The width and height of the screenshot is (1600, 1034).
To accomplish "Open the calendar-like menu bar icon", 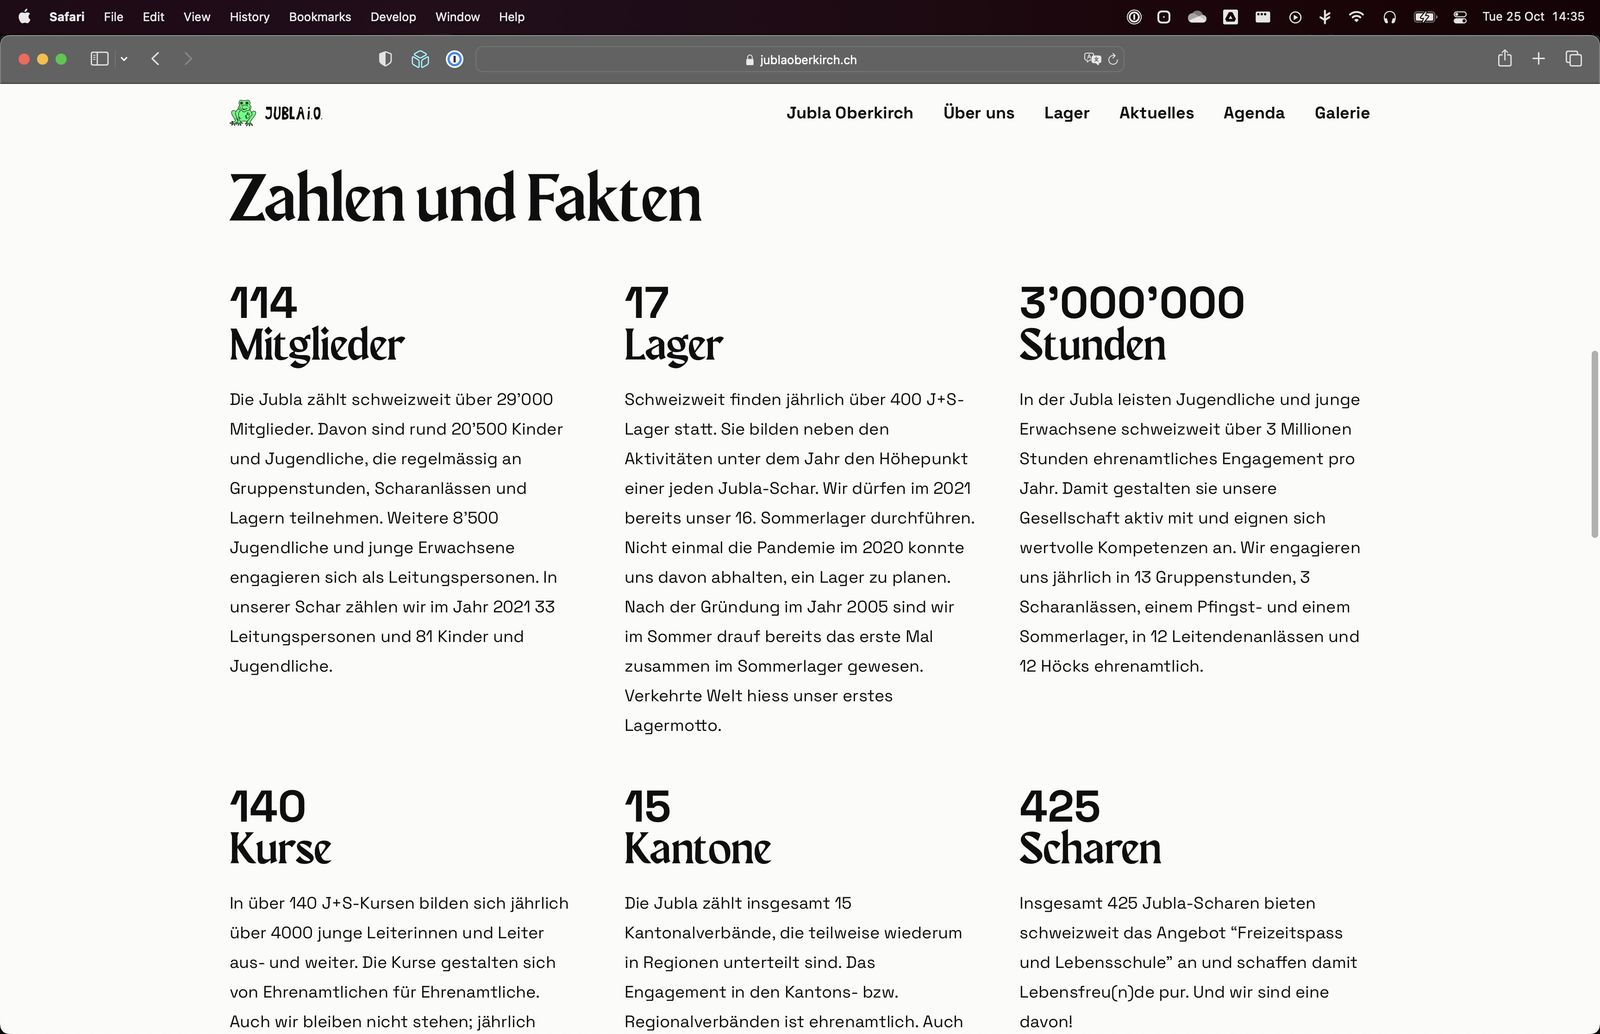I will tap(1263, 16).
